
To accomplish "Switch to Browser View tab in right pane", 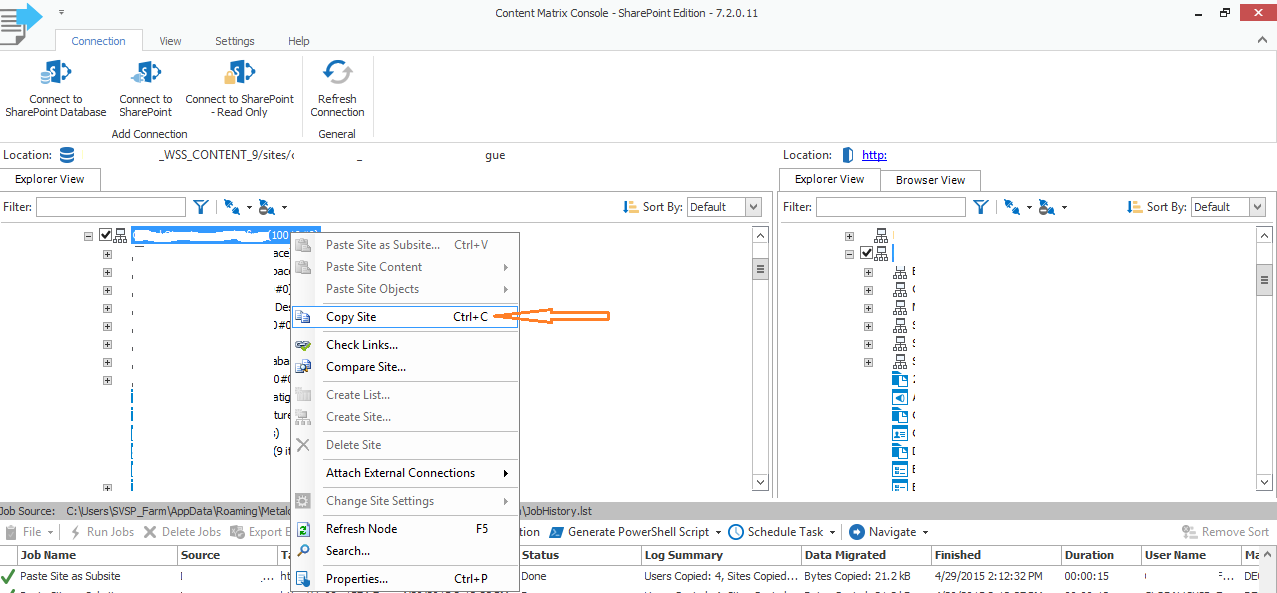I will pos(930,180).
